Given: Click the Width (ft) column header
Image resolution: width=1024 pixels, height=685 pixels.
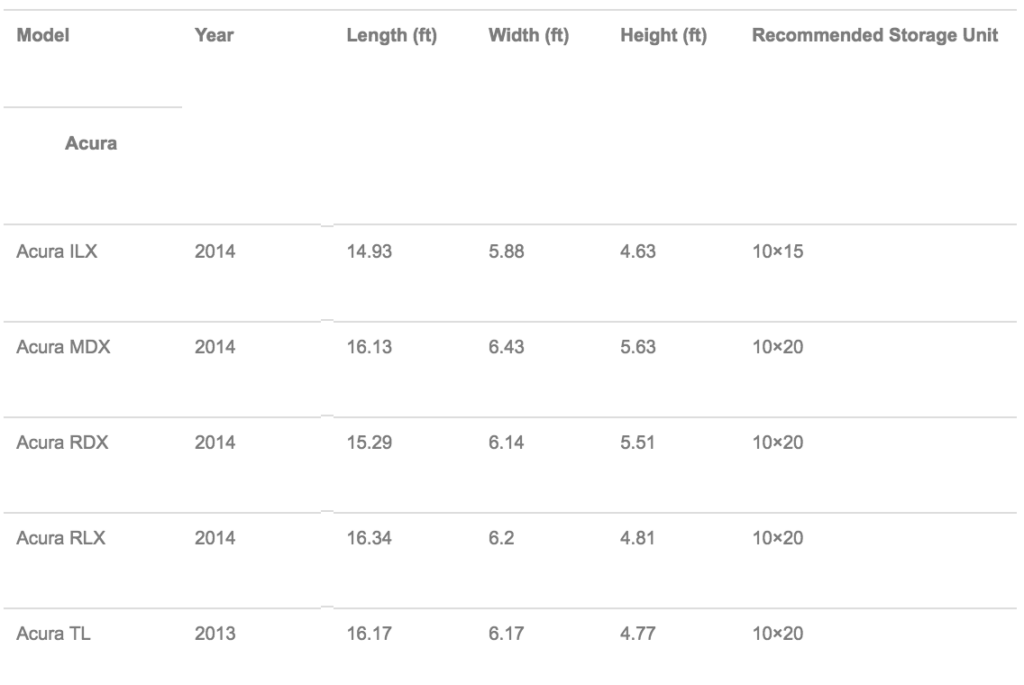Looking at the screenshot, I should pos(528,35).
